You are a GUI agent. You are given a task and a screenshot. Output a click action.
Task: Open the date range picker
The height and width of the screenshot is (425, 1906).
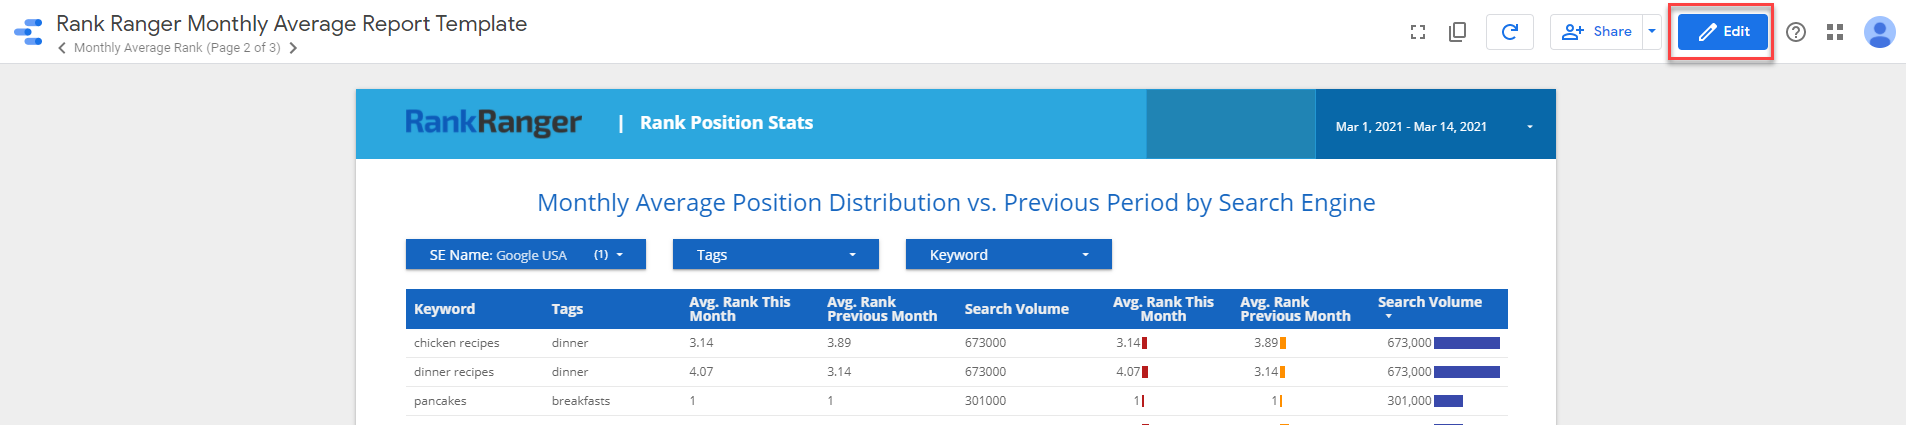(1434, 126)
